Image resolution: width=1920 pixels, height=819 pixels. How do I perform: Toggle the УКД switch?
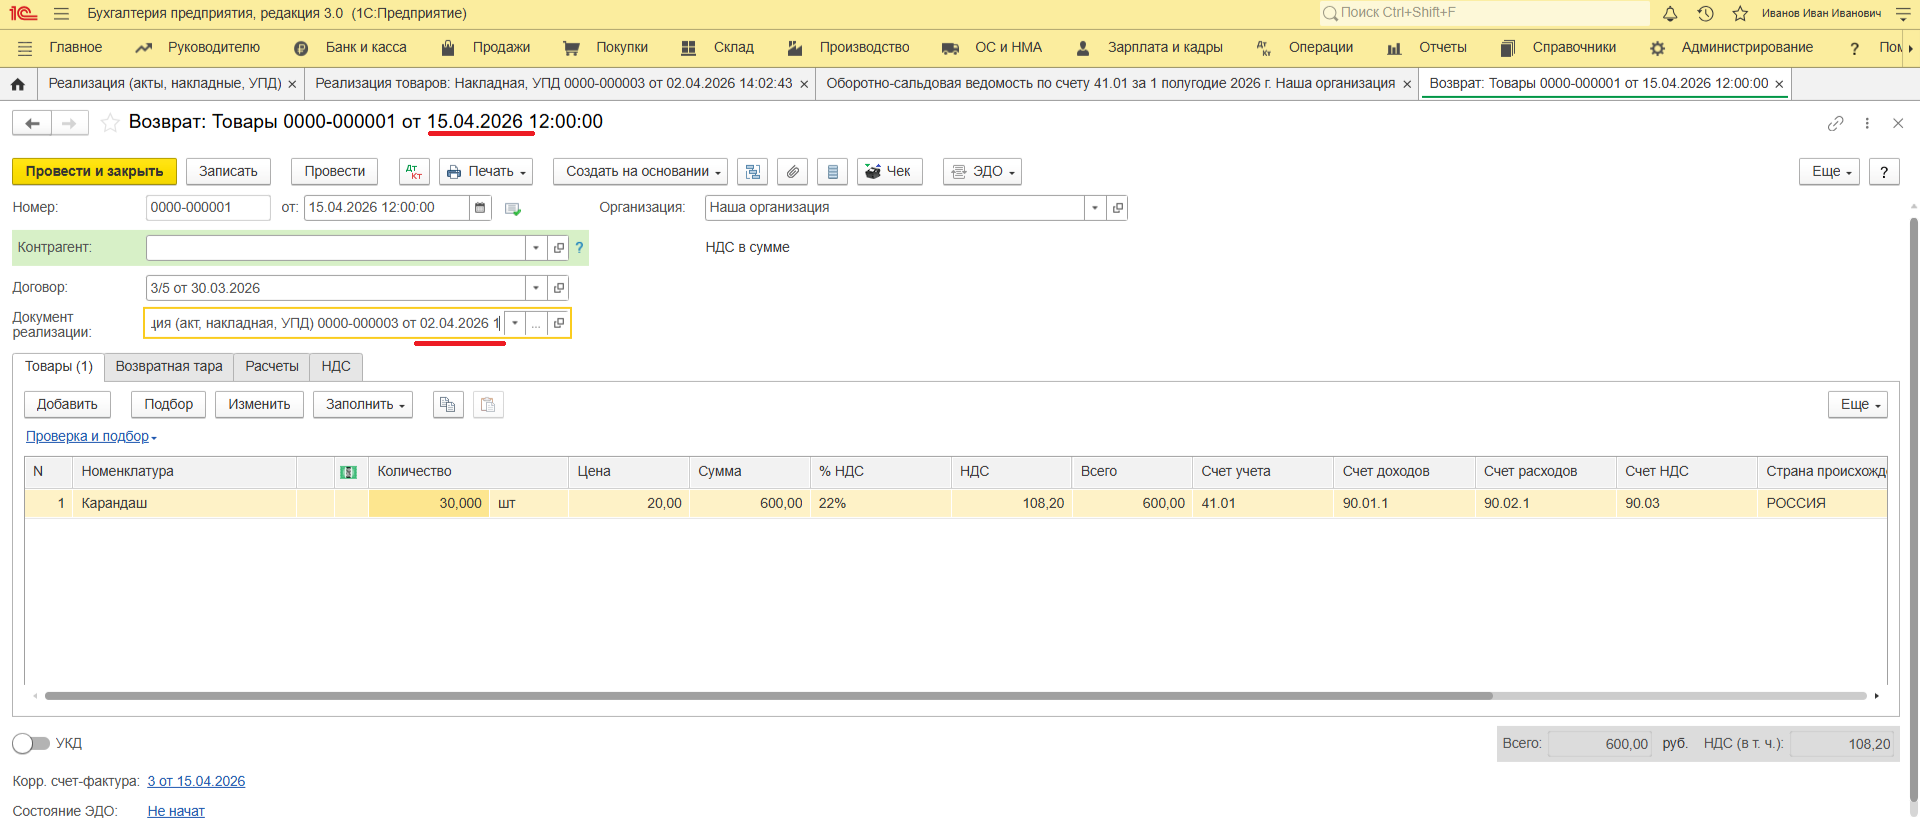pos(31,743)
